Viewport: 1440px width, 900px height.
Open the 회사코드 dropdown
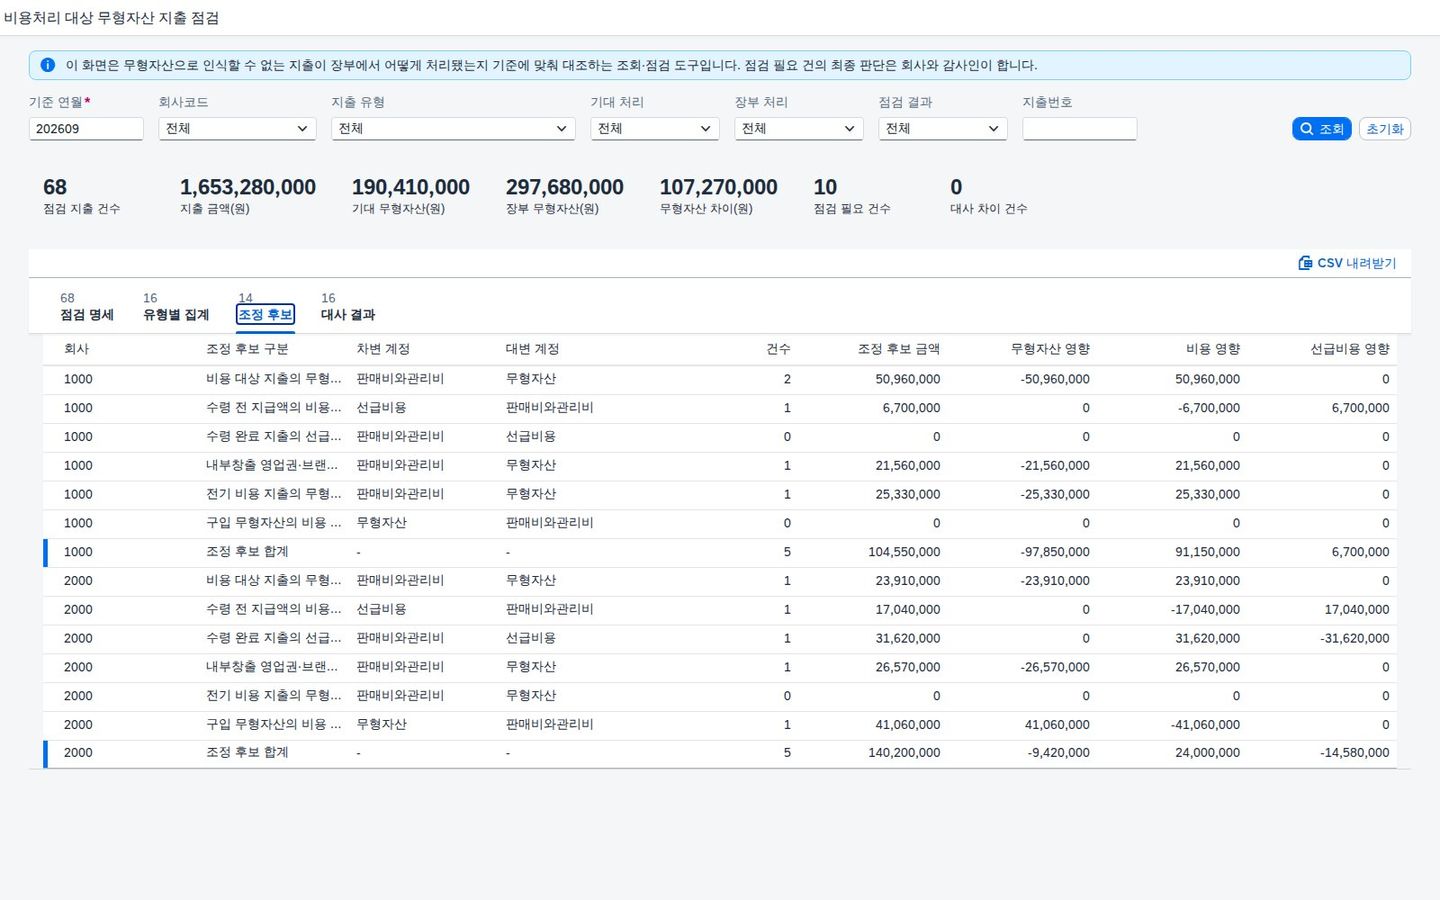[x=237, y=129]
